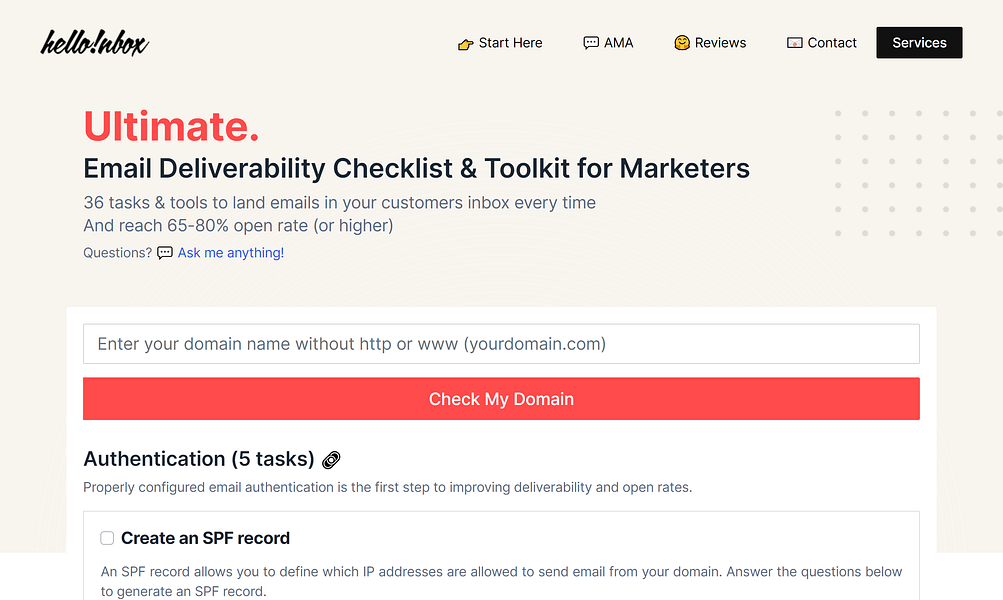Click the smiley face icon beside Reviews

(x=682, y=43)
